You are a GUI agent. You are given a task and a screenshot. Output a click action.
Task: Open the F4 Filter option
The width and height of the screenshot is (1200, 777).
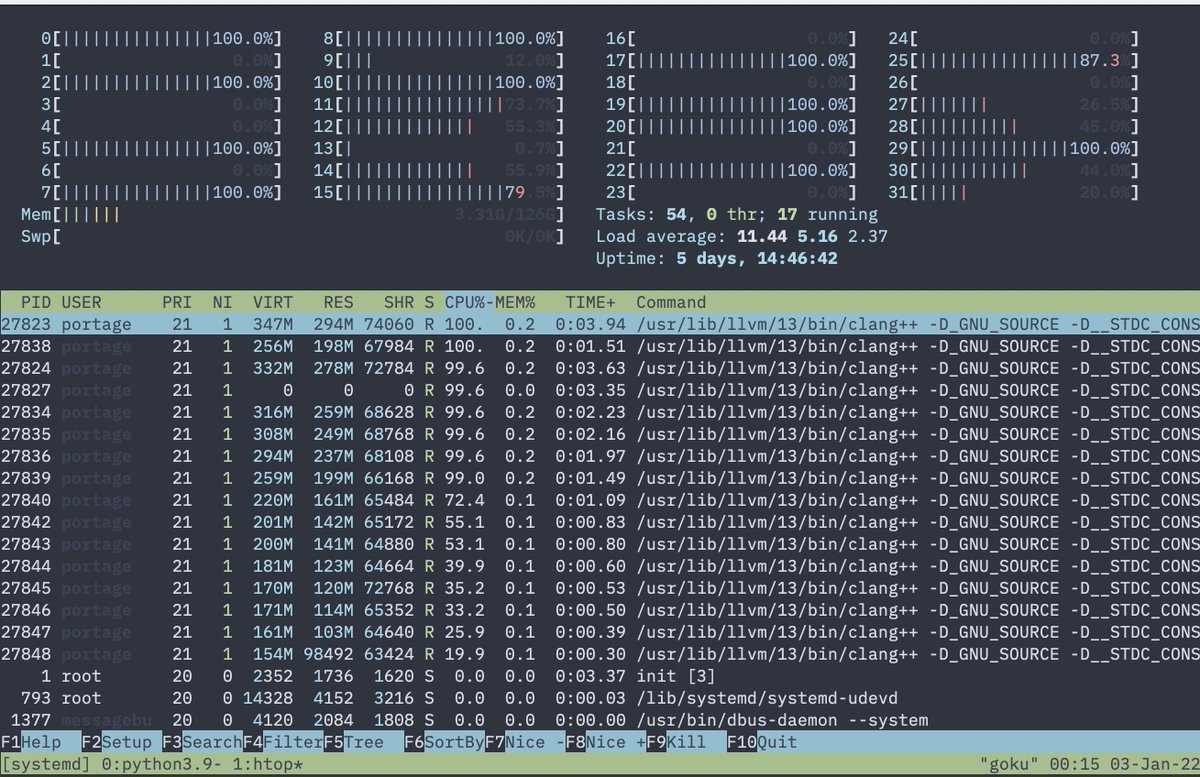tap(286, 743)
